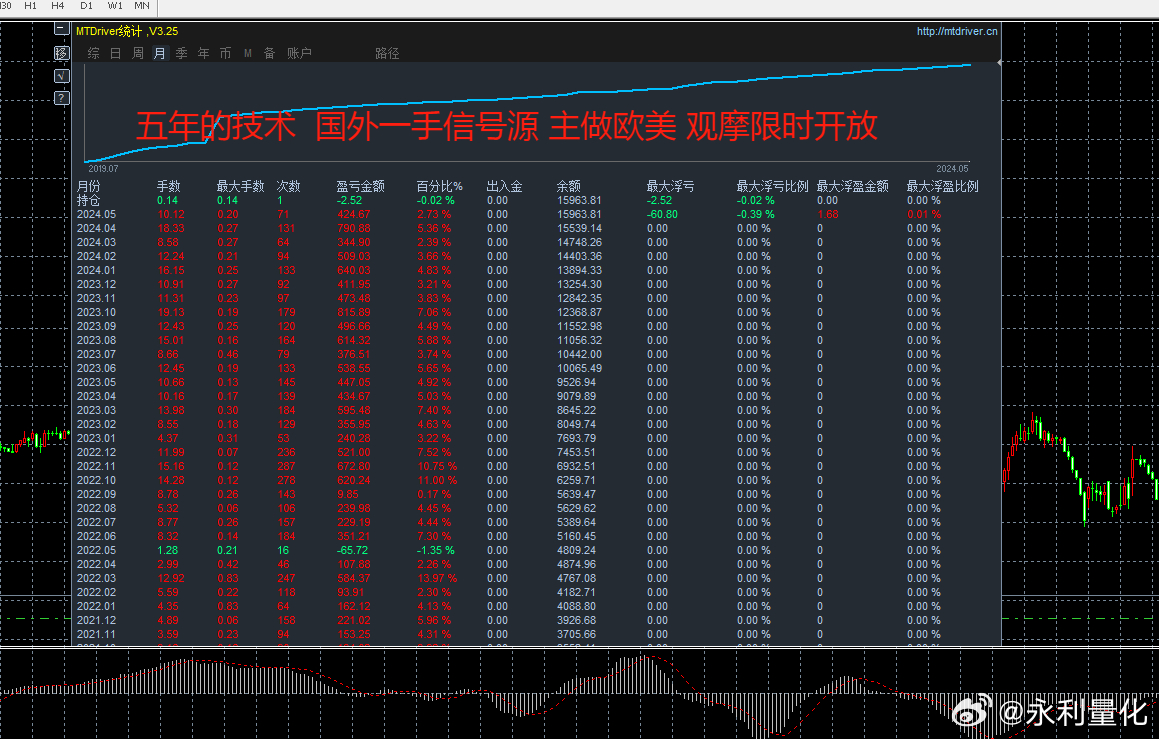The image size is (1159, 739).
Task: Open the 季 quarterly statistics tab
Action: (182, 53)
